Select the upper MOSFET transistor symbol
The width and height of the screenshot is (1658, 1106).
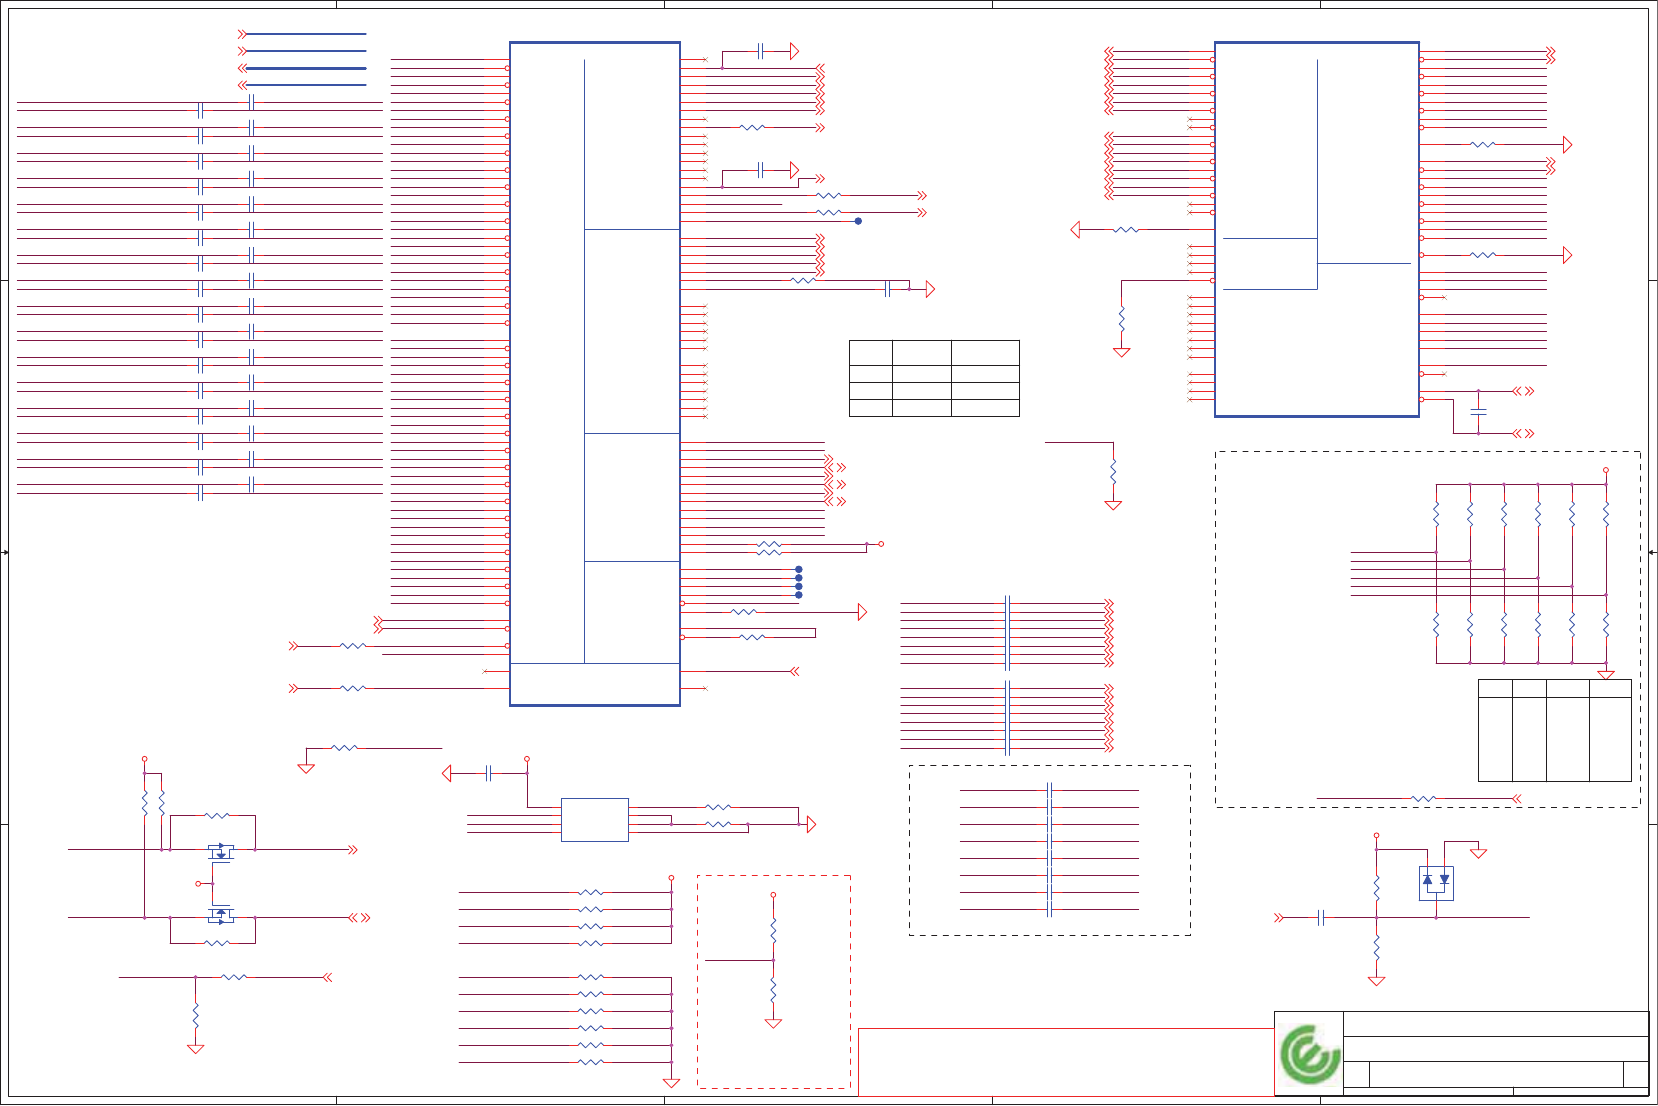click(221, 852)
